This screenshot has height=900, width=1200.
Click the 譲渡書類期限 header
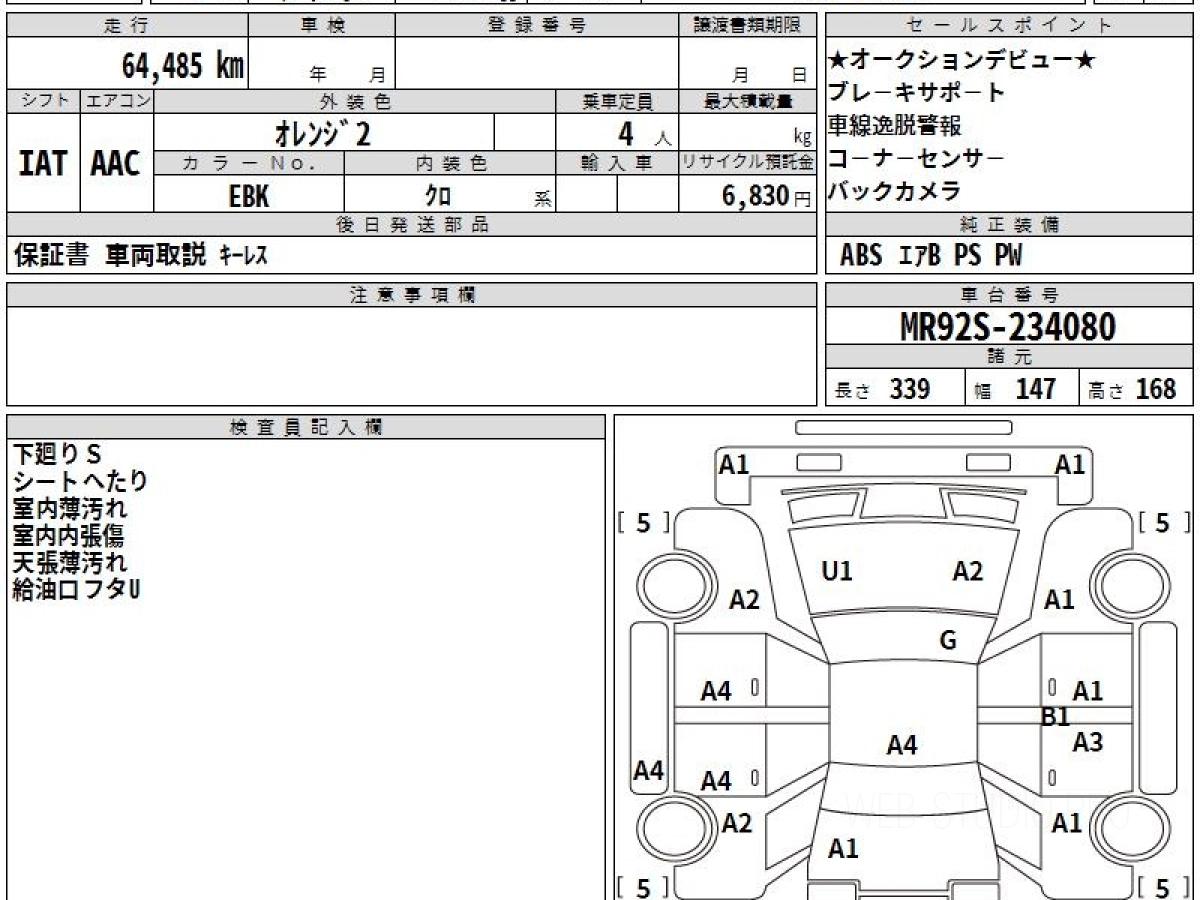pos(746,25)
